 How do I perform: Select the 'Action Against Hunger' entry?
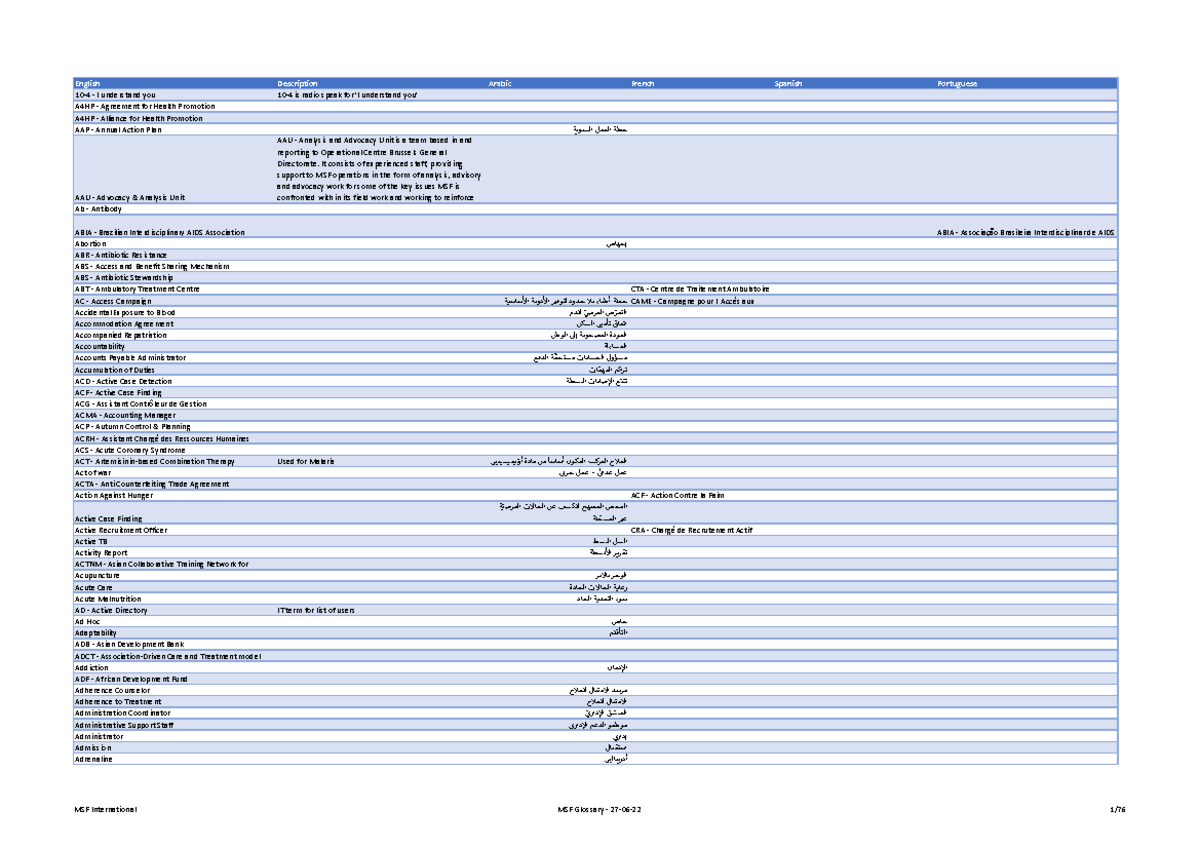tap(113, 495)
